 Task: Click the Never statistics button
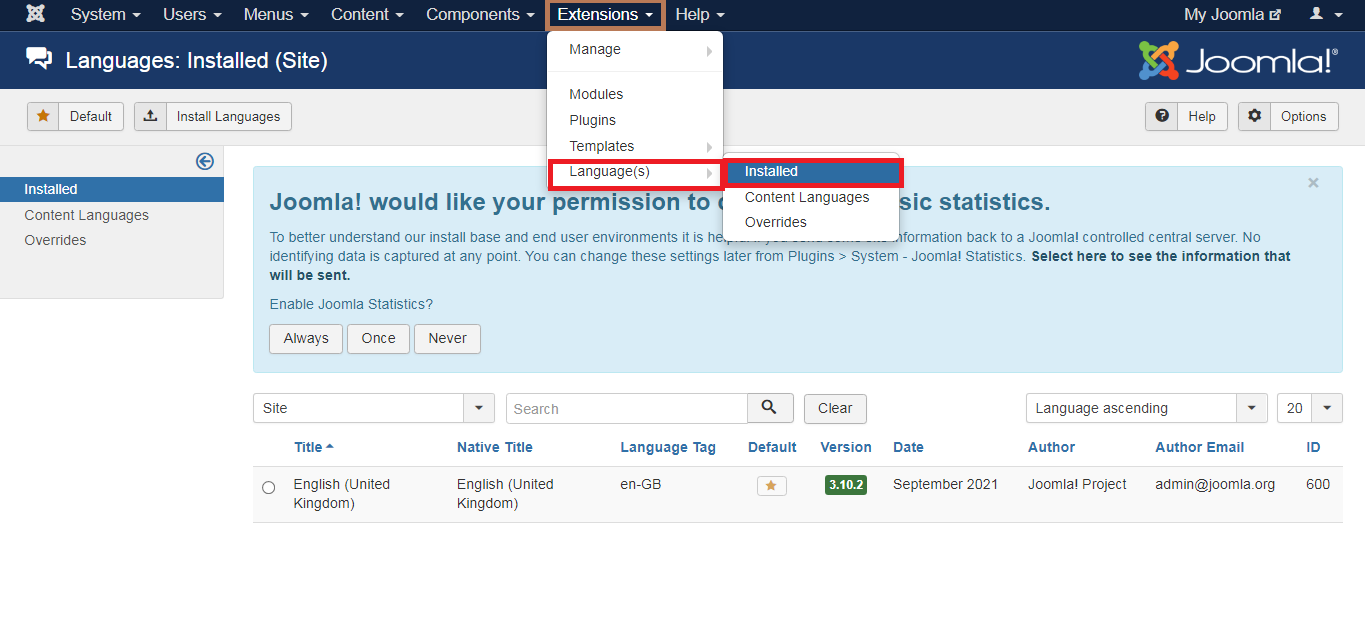pos(447,338)
